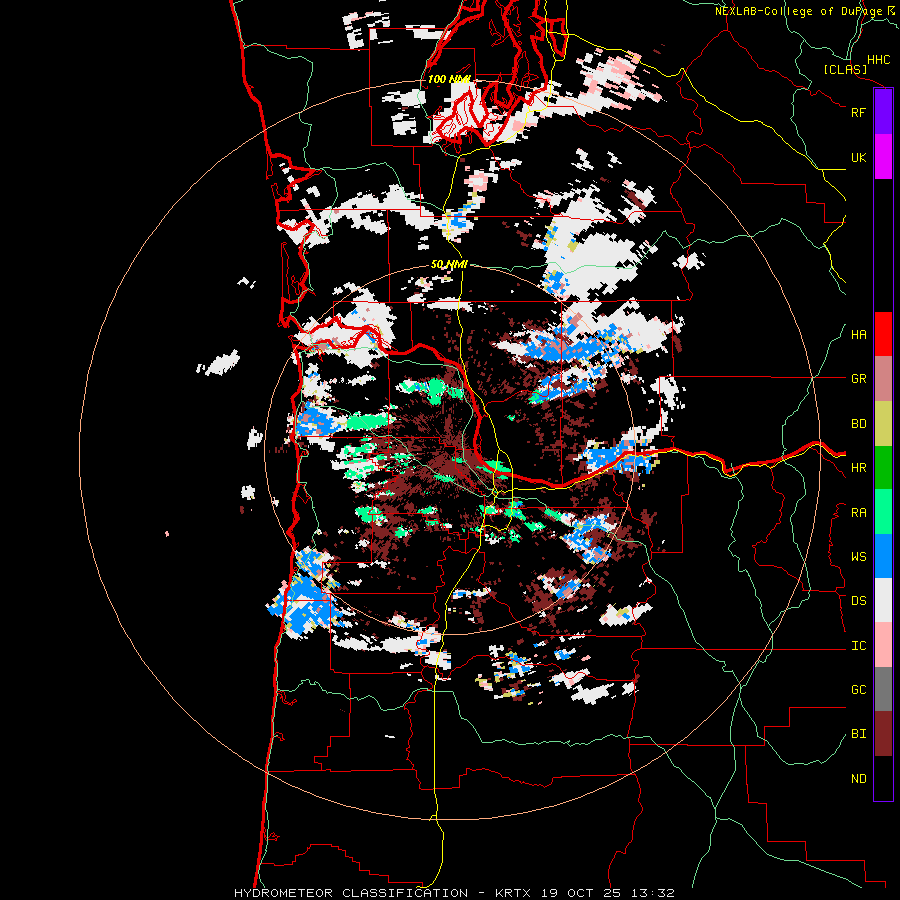Click the RA legend label
Image resolution: width=900 pixels, height=900 pixels.
pos(858,513)
